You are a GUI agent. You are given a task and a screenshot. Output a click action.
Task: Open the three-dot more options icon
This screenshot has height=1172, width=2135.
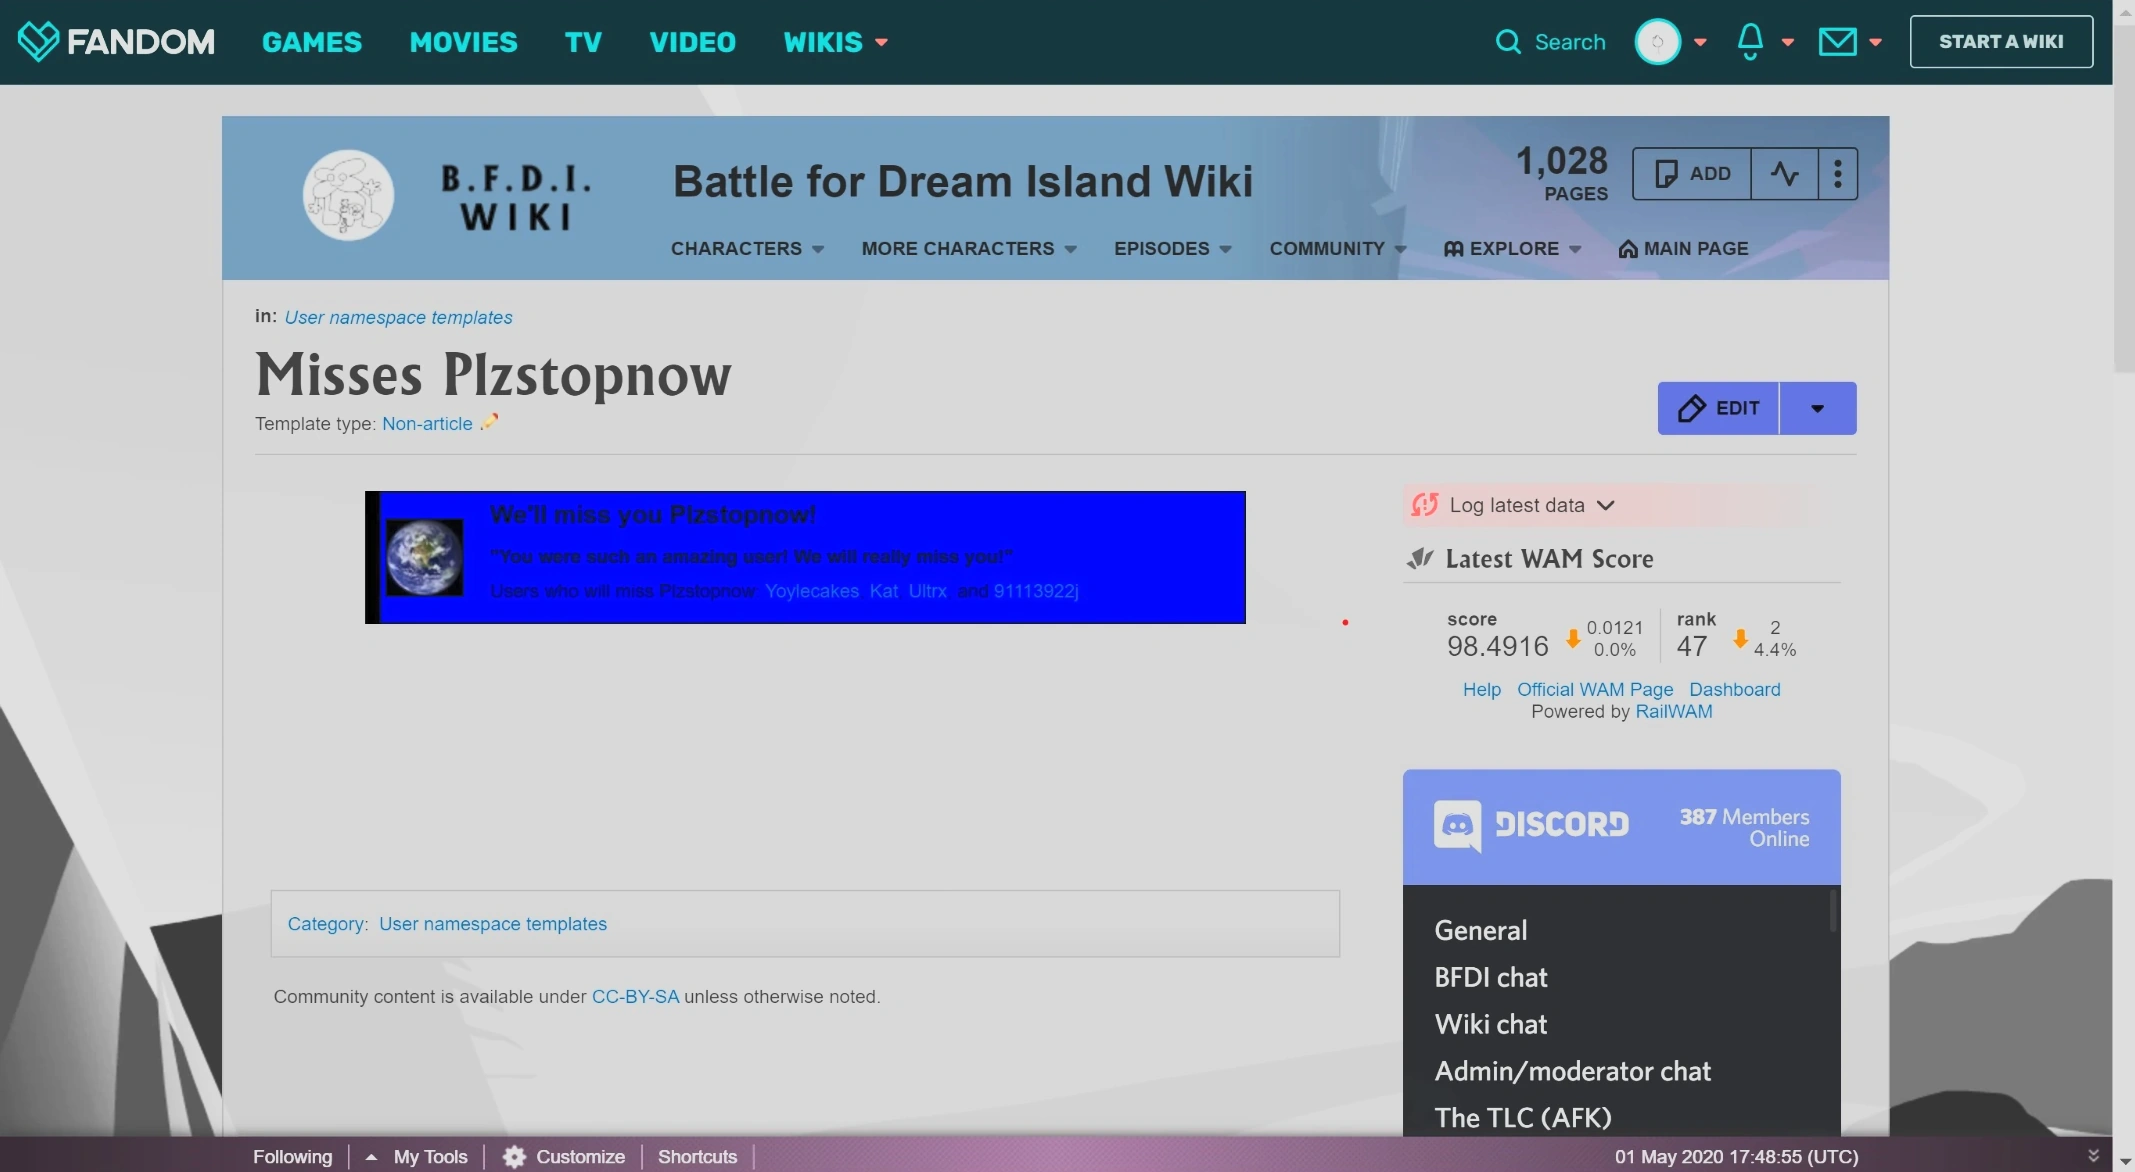1838,173
